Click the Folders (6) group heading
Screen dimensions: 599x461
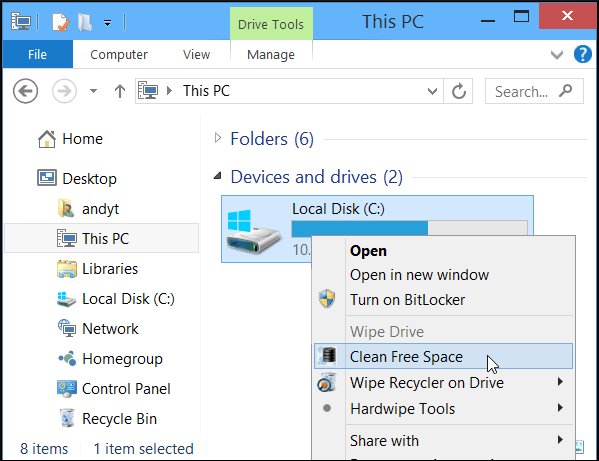[272, 139]
